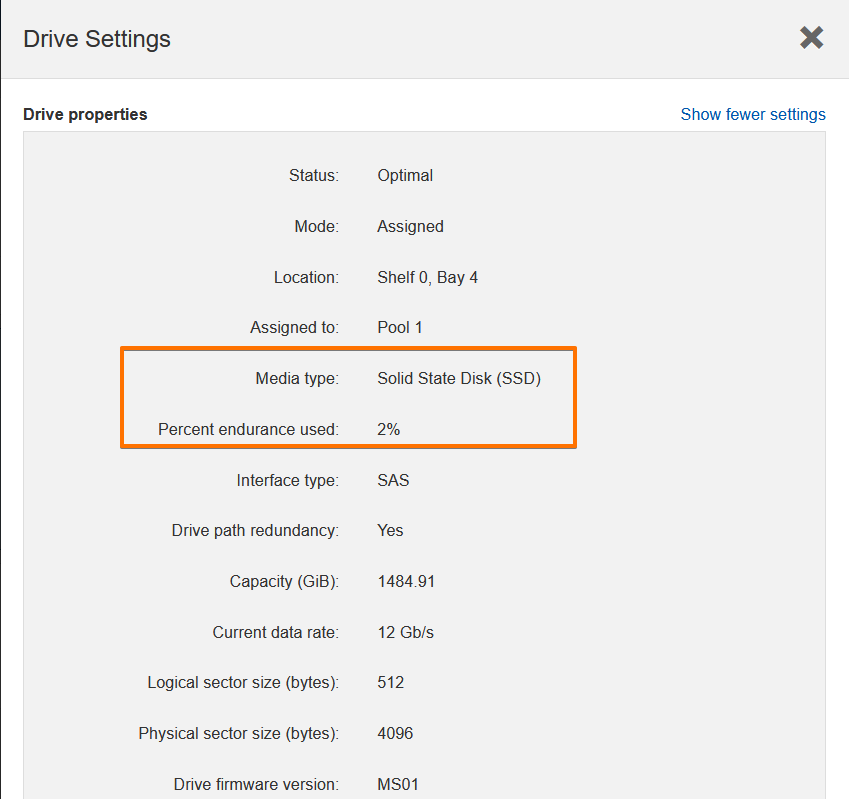
Task: Select the Interface type: label
Action: point(288,480)
